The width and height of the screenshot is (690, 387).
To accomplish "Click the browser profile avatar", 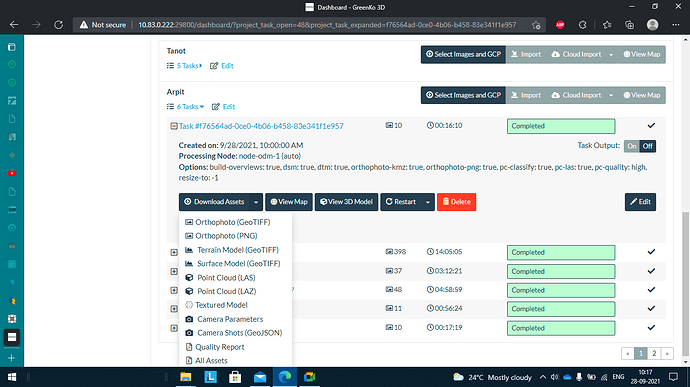I will [x=653, y=25].
